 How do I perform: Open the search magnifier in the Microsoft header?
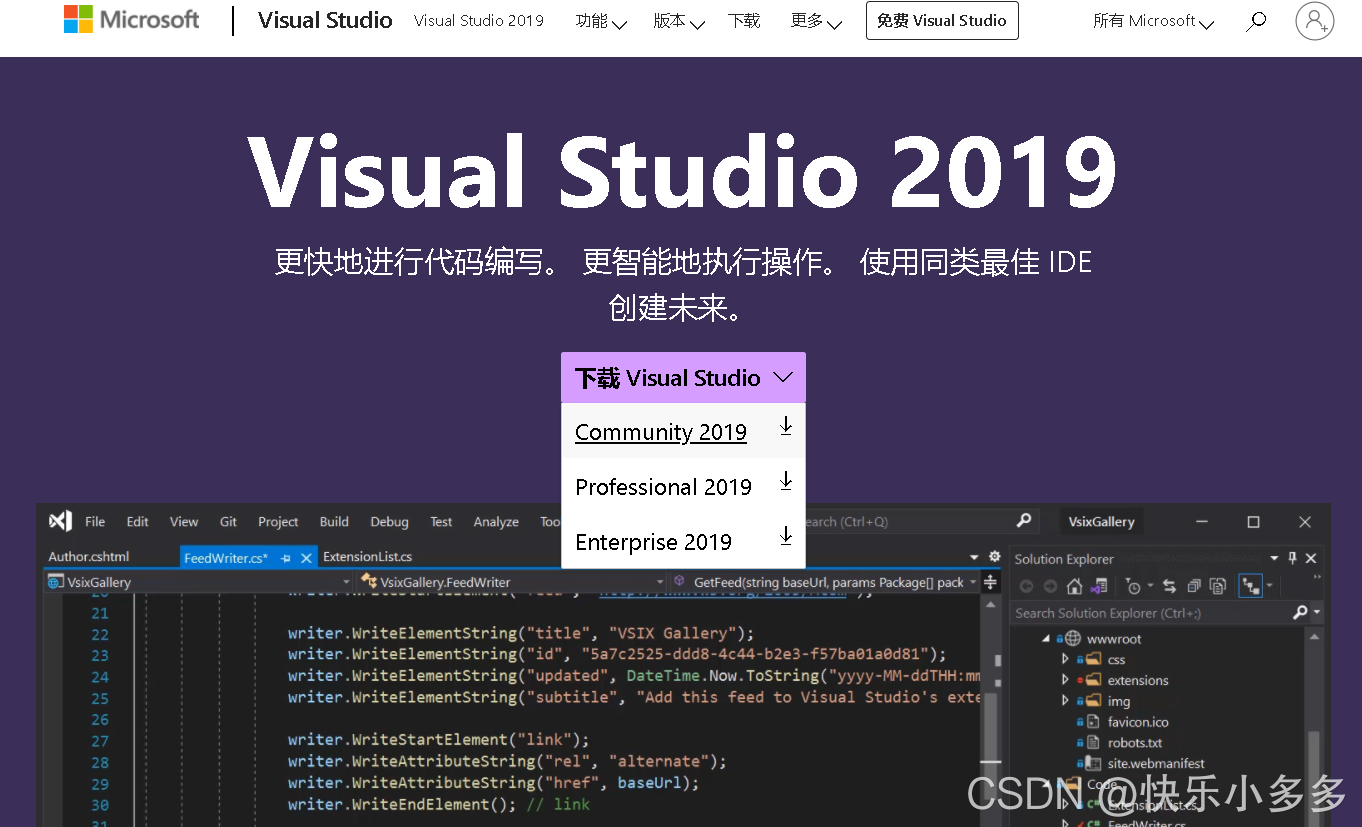(x=1256, y=20)
